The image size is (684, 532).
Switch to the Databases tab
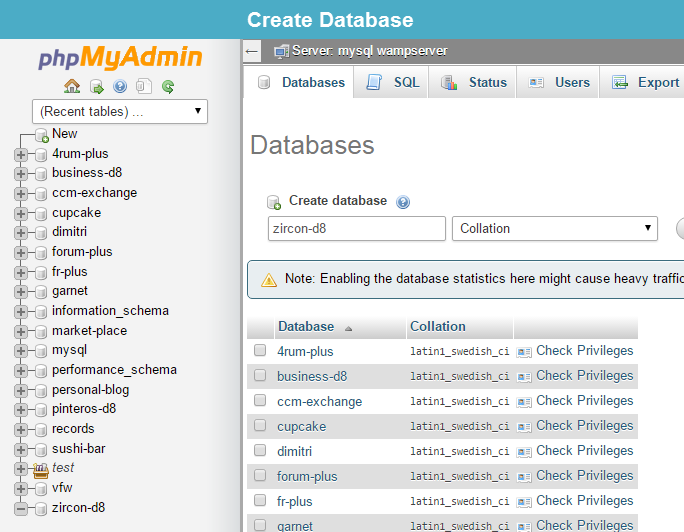tap(300, 82)
